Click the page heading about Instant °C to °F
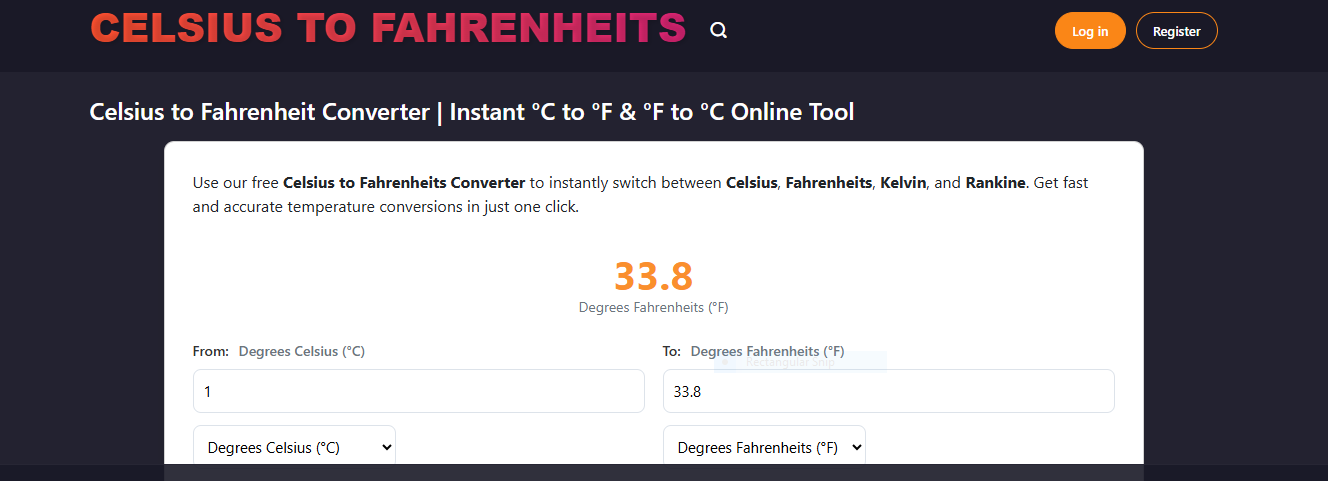1328x481 pixels. point(472,112)
